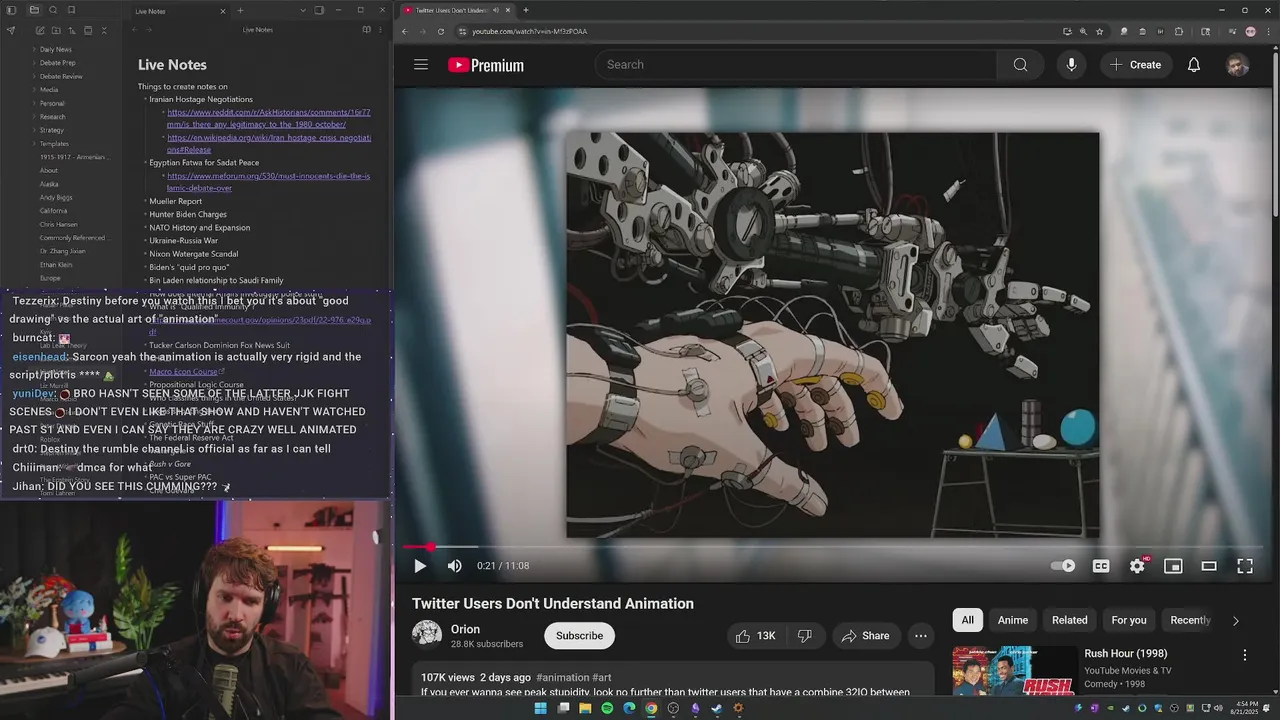This screenshot has height=720, width=1280.
Task: Toggle the YouTube autoplay switch
Action: (x=1063, y=566)
